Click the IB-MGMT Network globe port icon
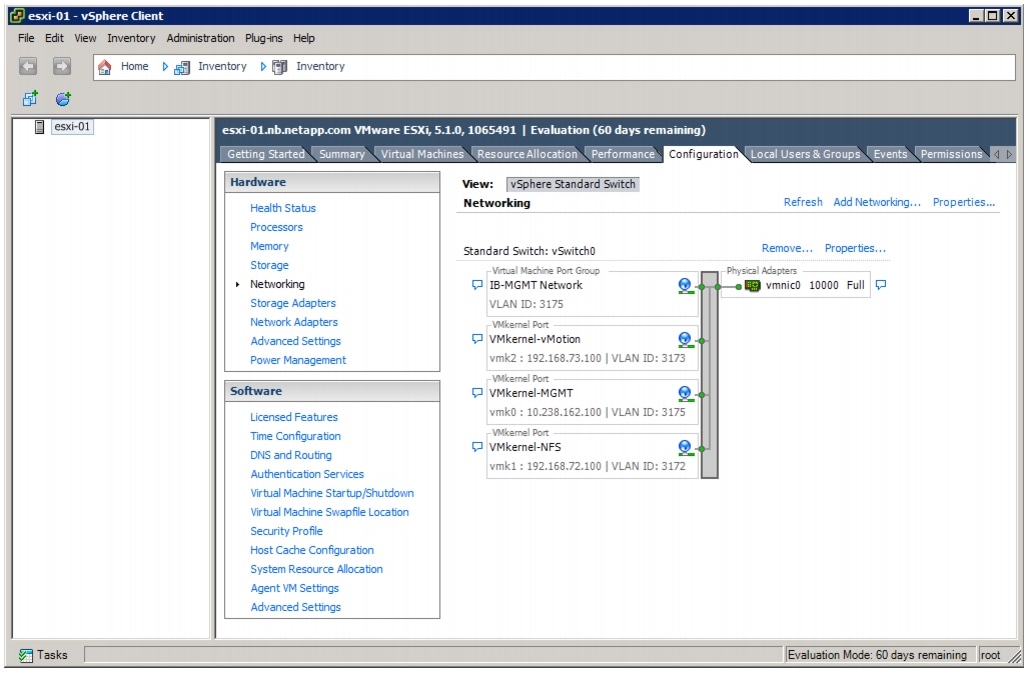The height and width of the screenshot is (678, 1025). click(685, 286)
